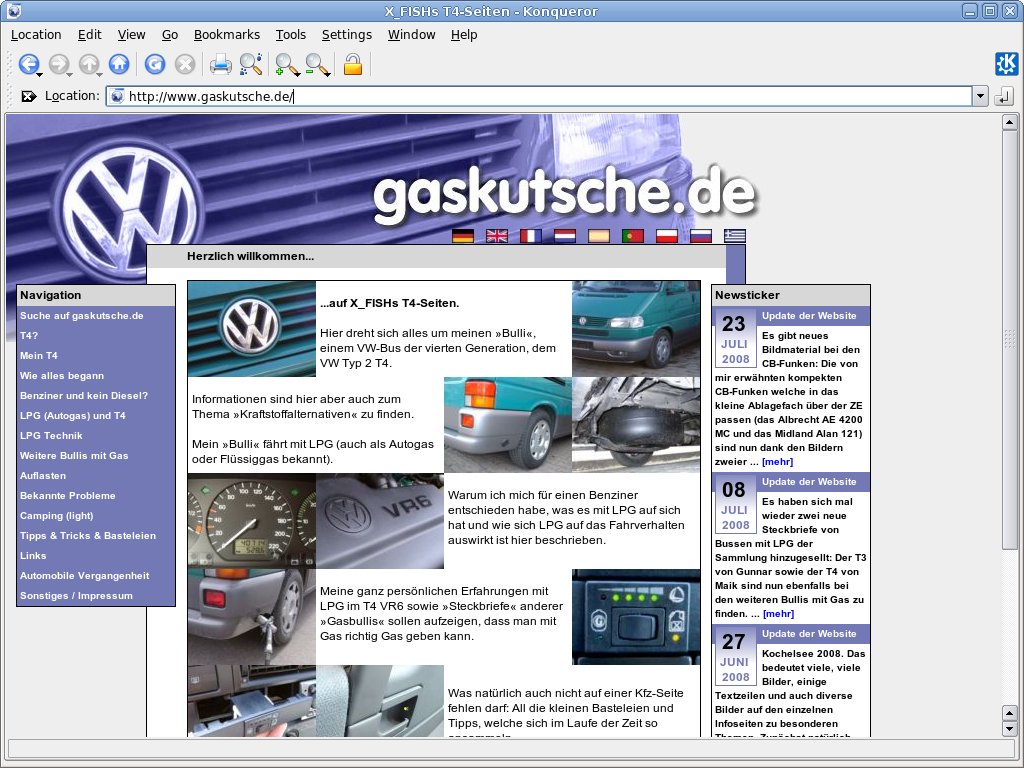Expand the location history dropdown arrow
The height and width of the screenshot is (768, 1024).
click(980, 97)
